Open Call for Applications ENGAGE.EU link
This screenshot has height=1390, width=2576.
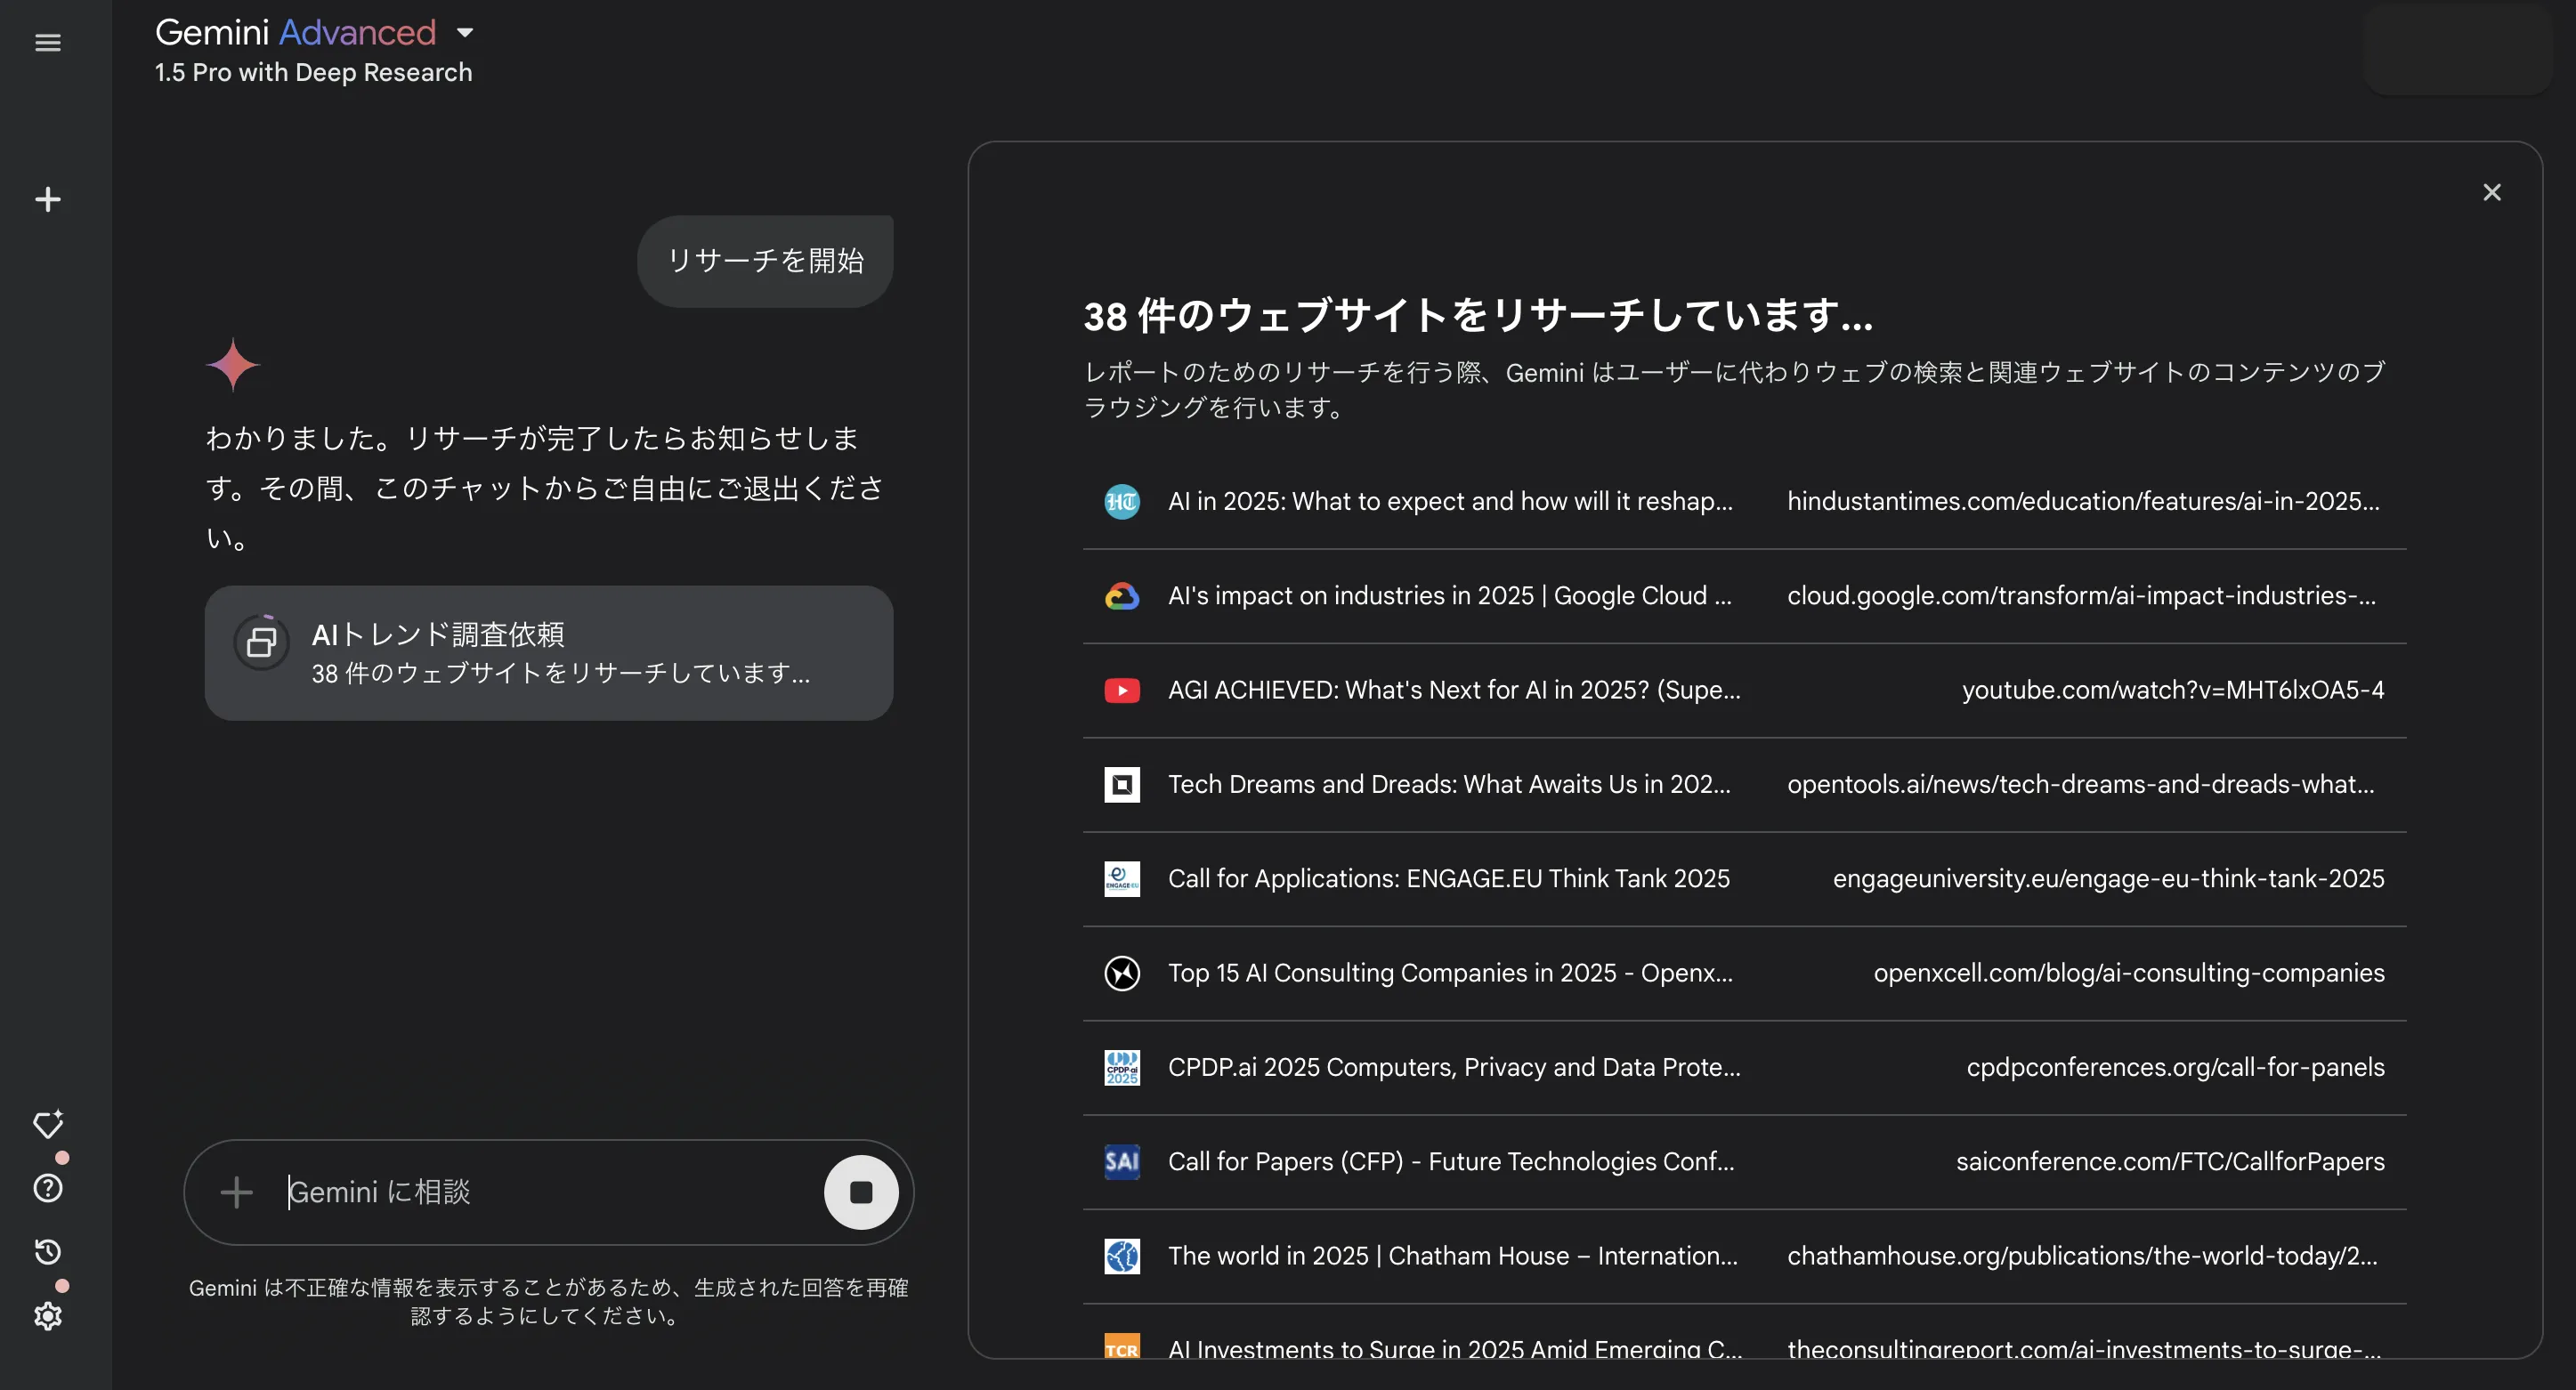(1449, 879)
